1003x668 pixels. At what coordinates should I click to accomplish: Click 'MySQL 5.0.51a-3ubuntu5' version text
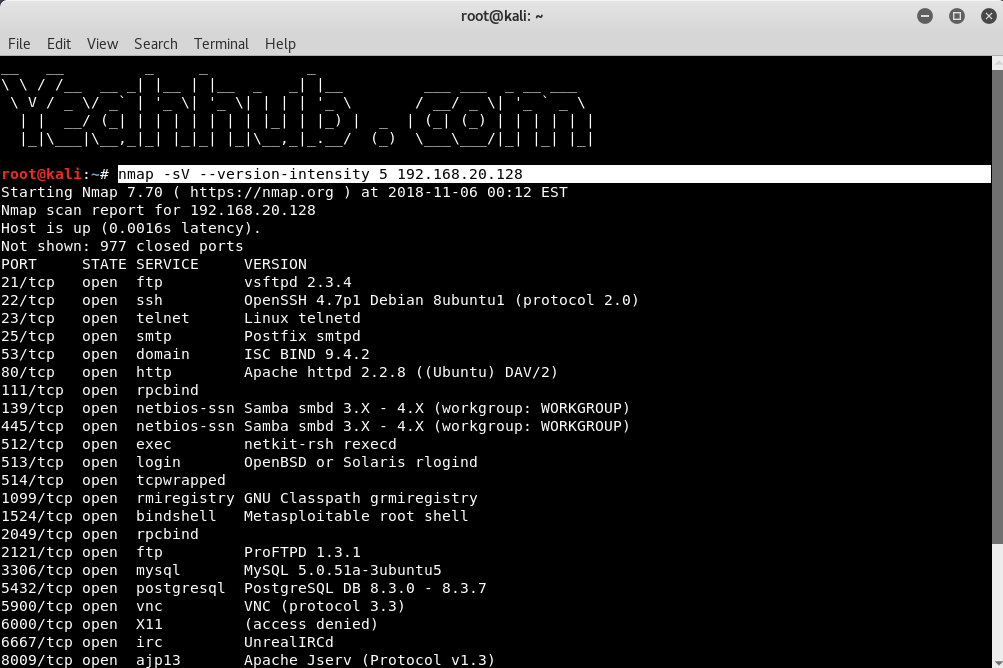pyautogui.click(x=343, y=569)
